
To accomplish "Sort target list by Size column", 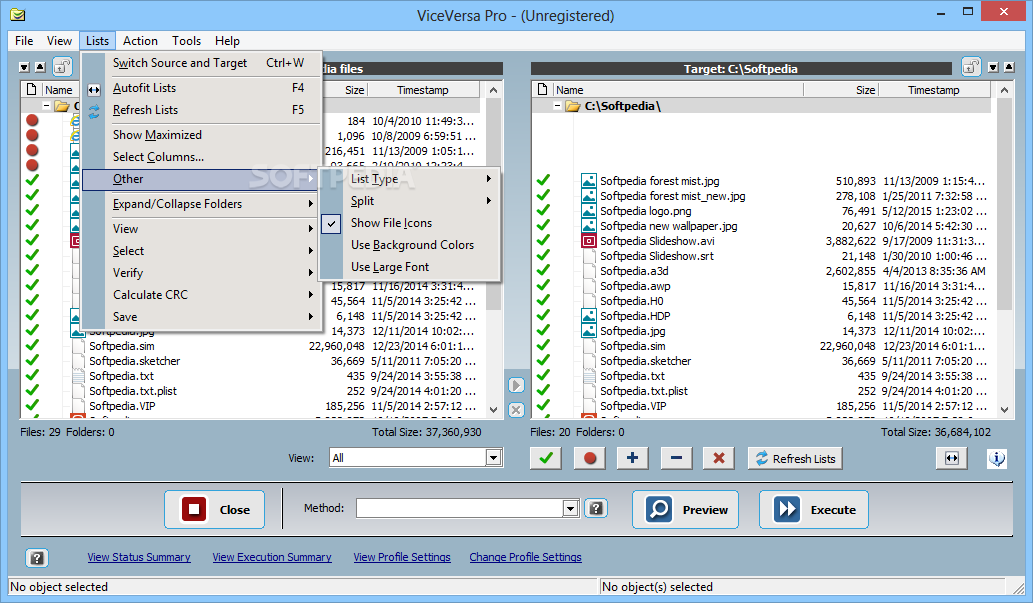I will click(x=841, y=90).
